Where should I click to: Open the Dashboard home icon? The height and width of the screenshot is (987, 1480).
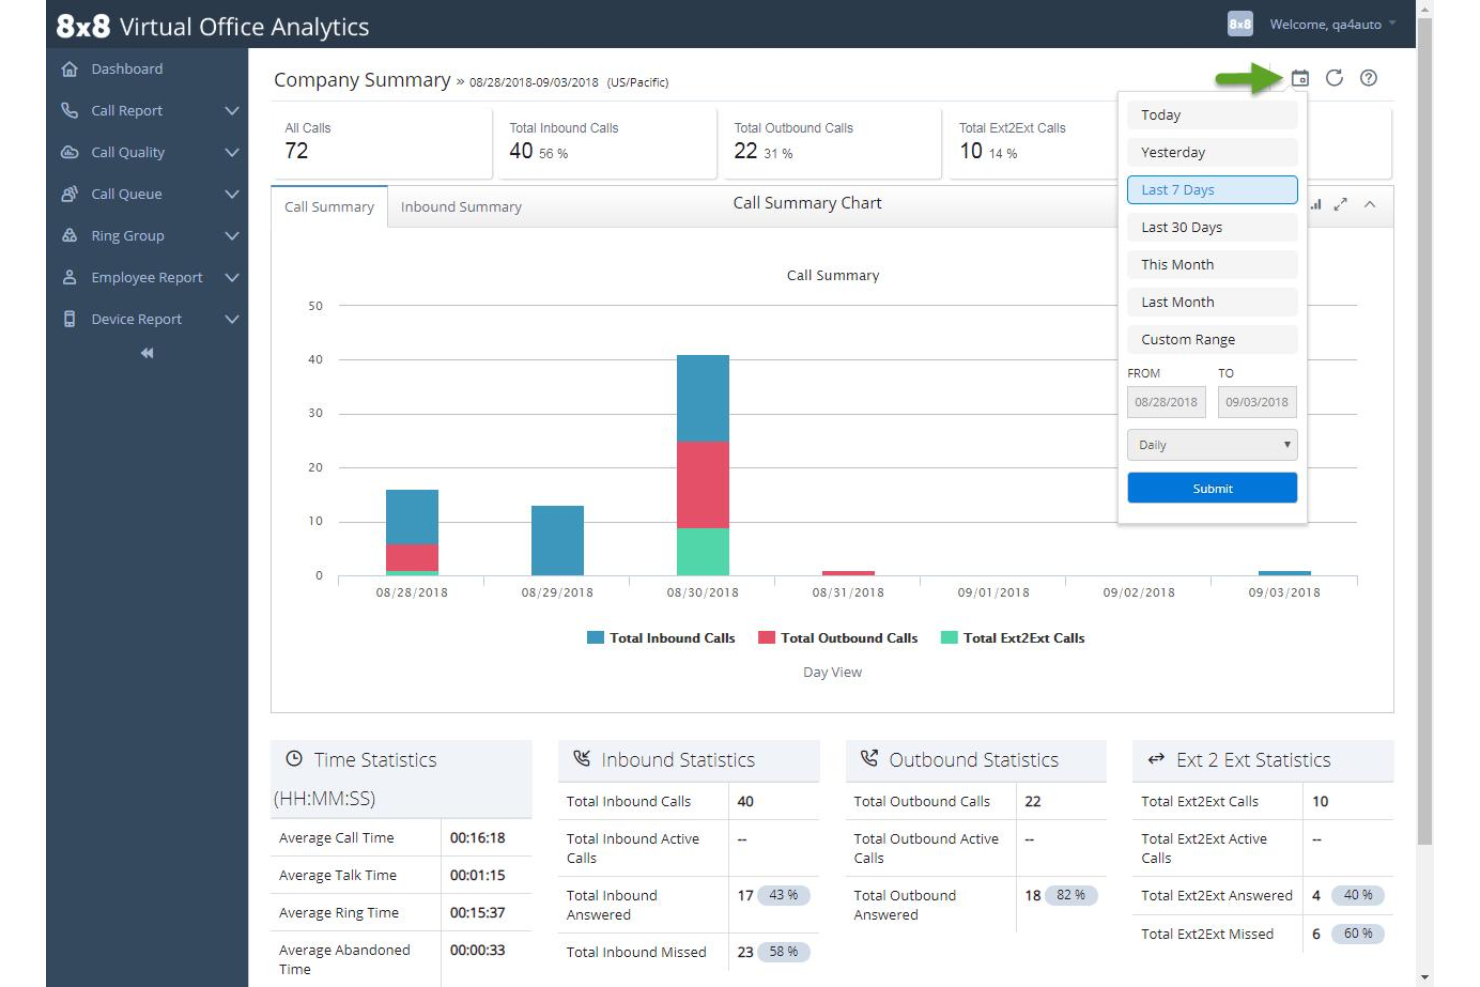coord(69,69)
